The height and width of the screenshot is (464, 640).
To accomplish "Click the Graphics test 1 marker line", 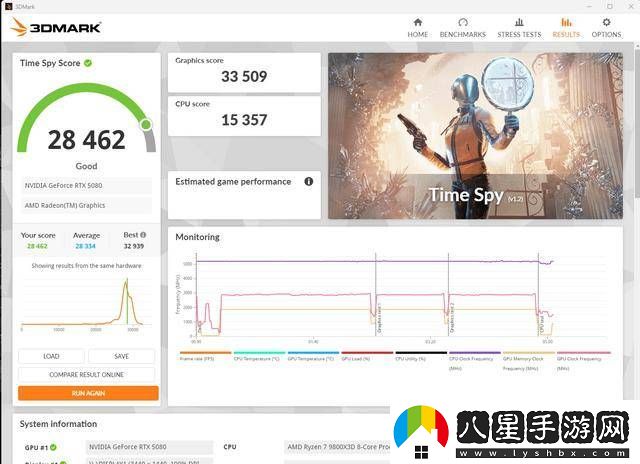I will [376, 294].
